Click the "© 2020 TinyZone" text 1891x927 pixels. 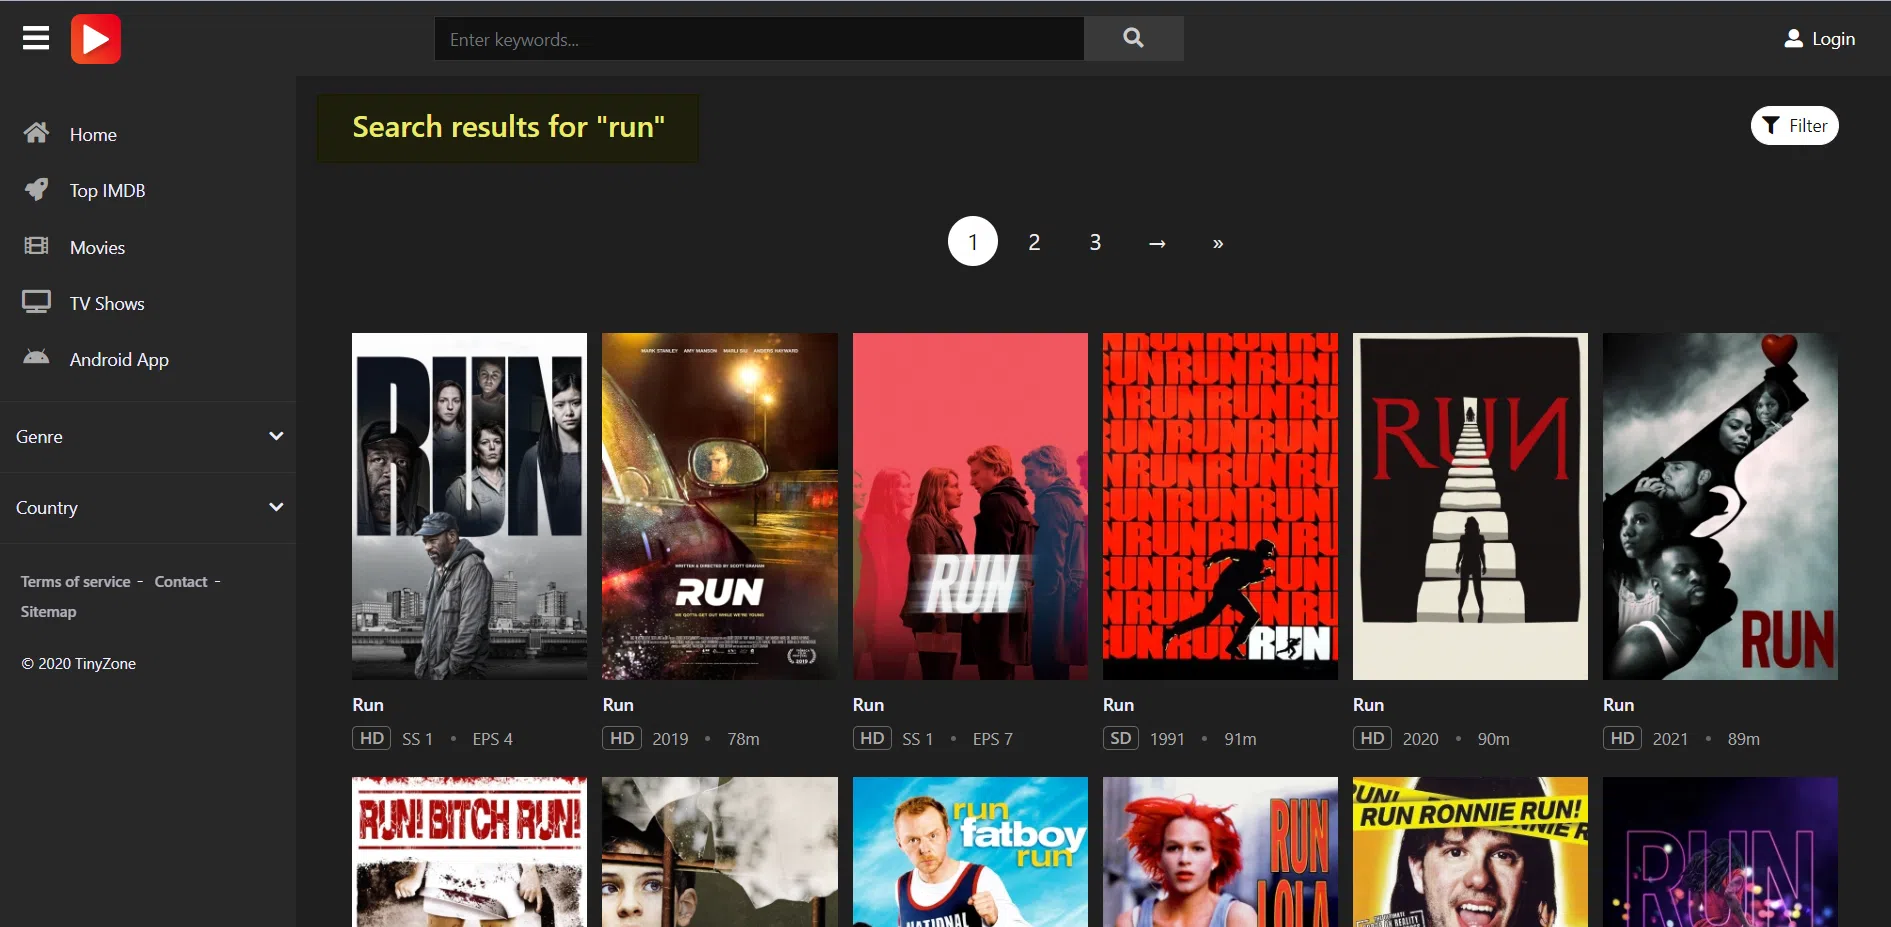point(78,663)
